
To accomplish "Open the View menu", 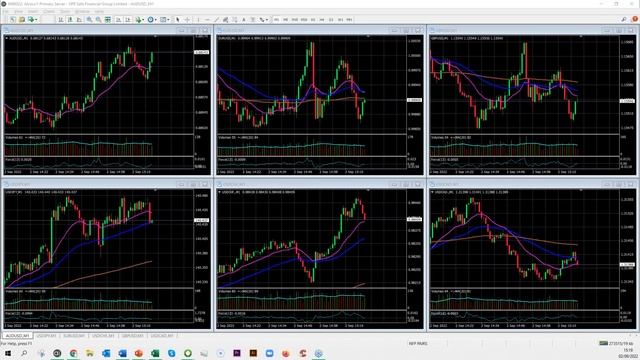I will point(18,11).
